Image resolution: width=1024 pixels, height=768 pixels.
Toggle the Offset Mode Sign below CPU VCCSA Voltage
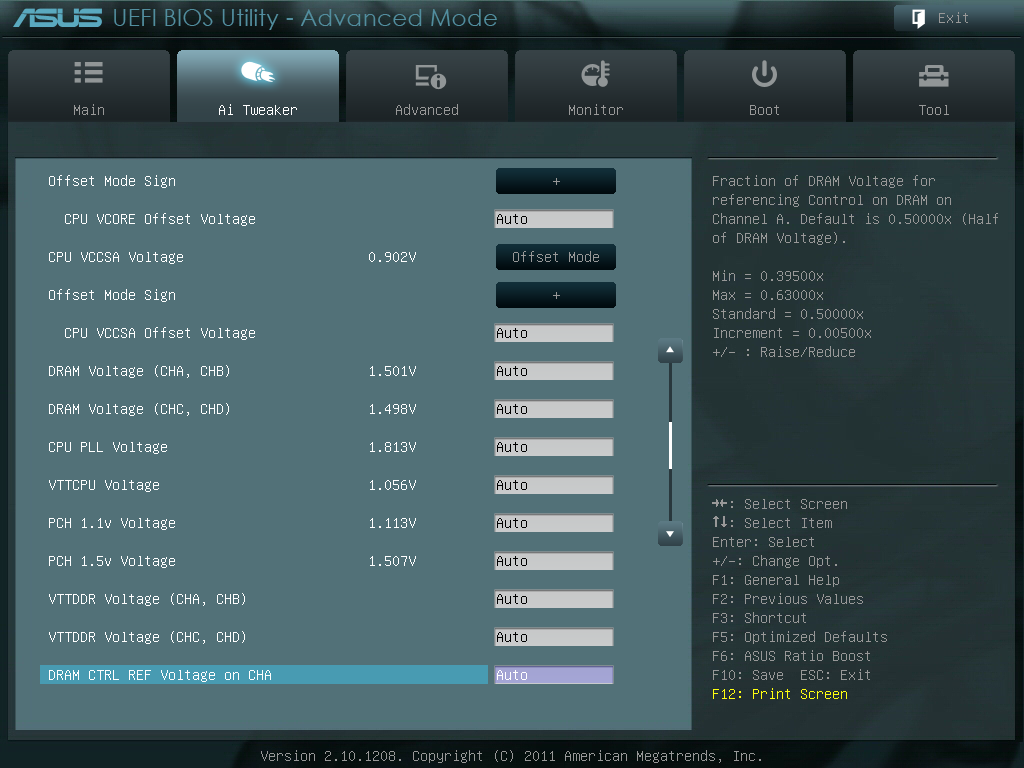click(x=556, y=295)
